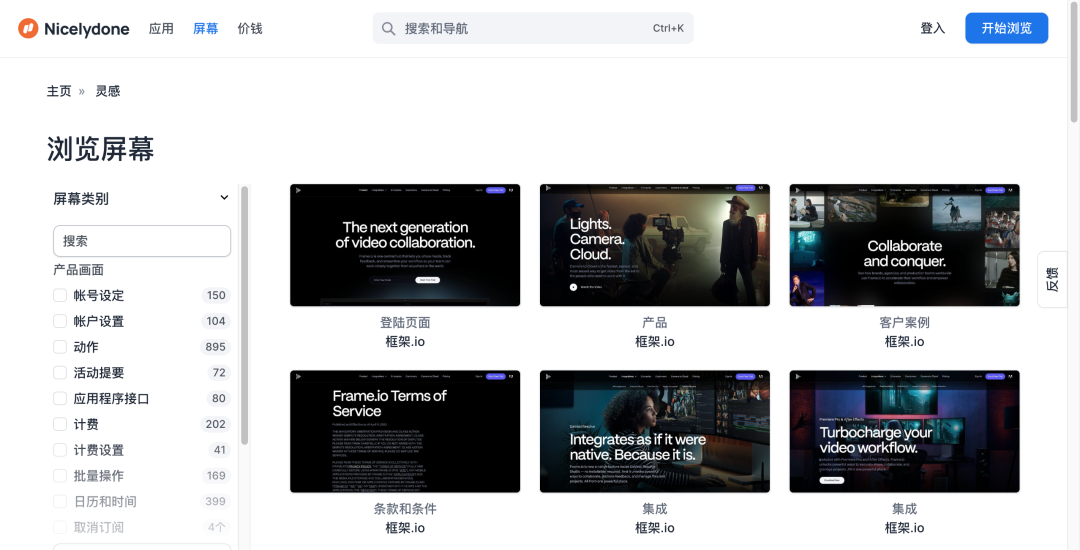Click the 动作 count badge 895
Image resolution: width=1080 pixels, height=550 pixels.
click(216, 347)
